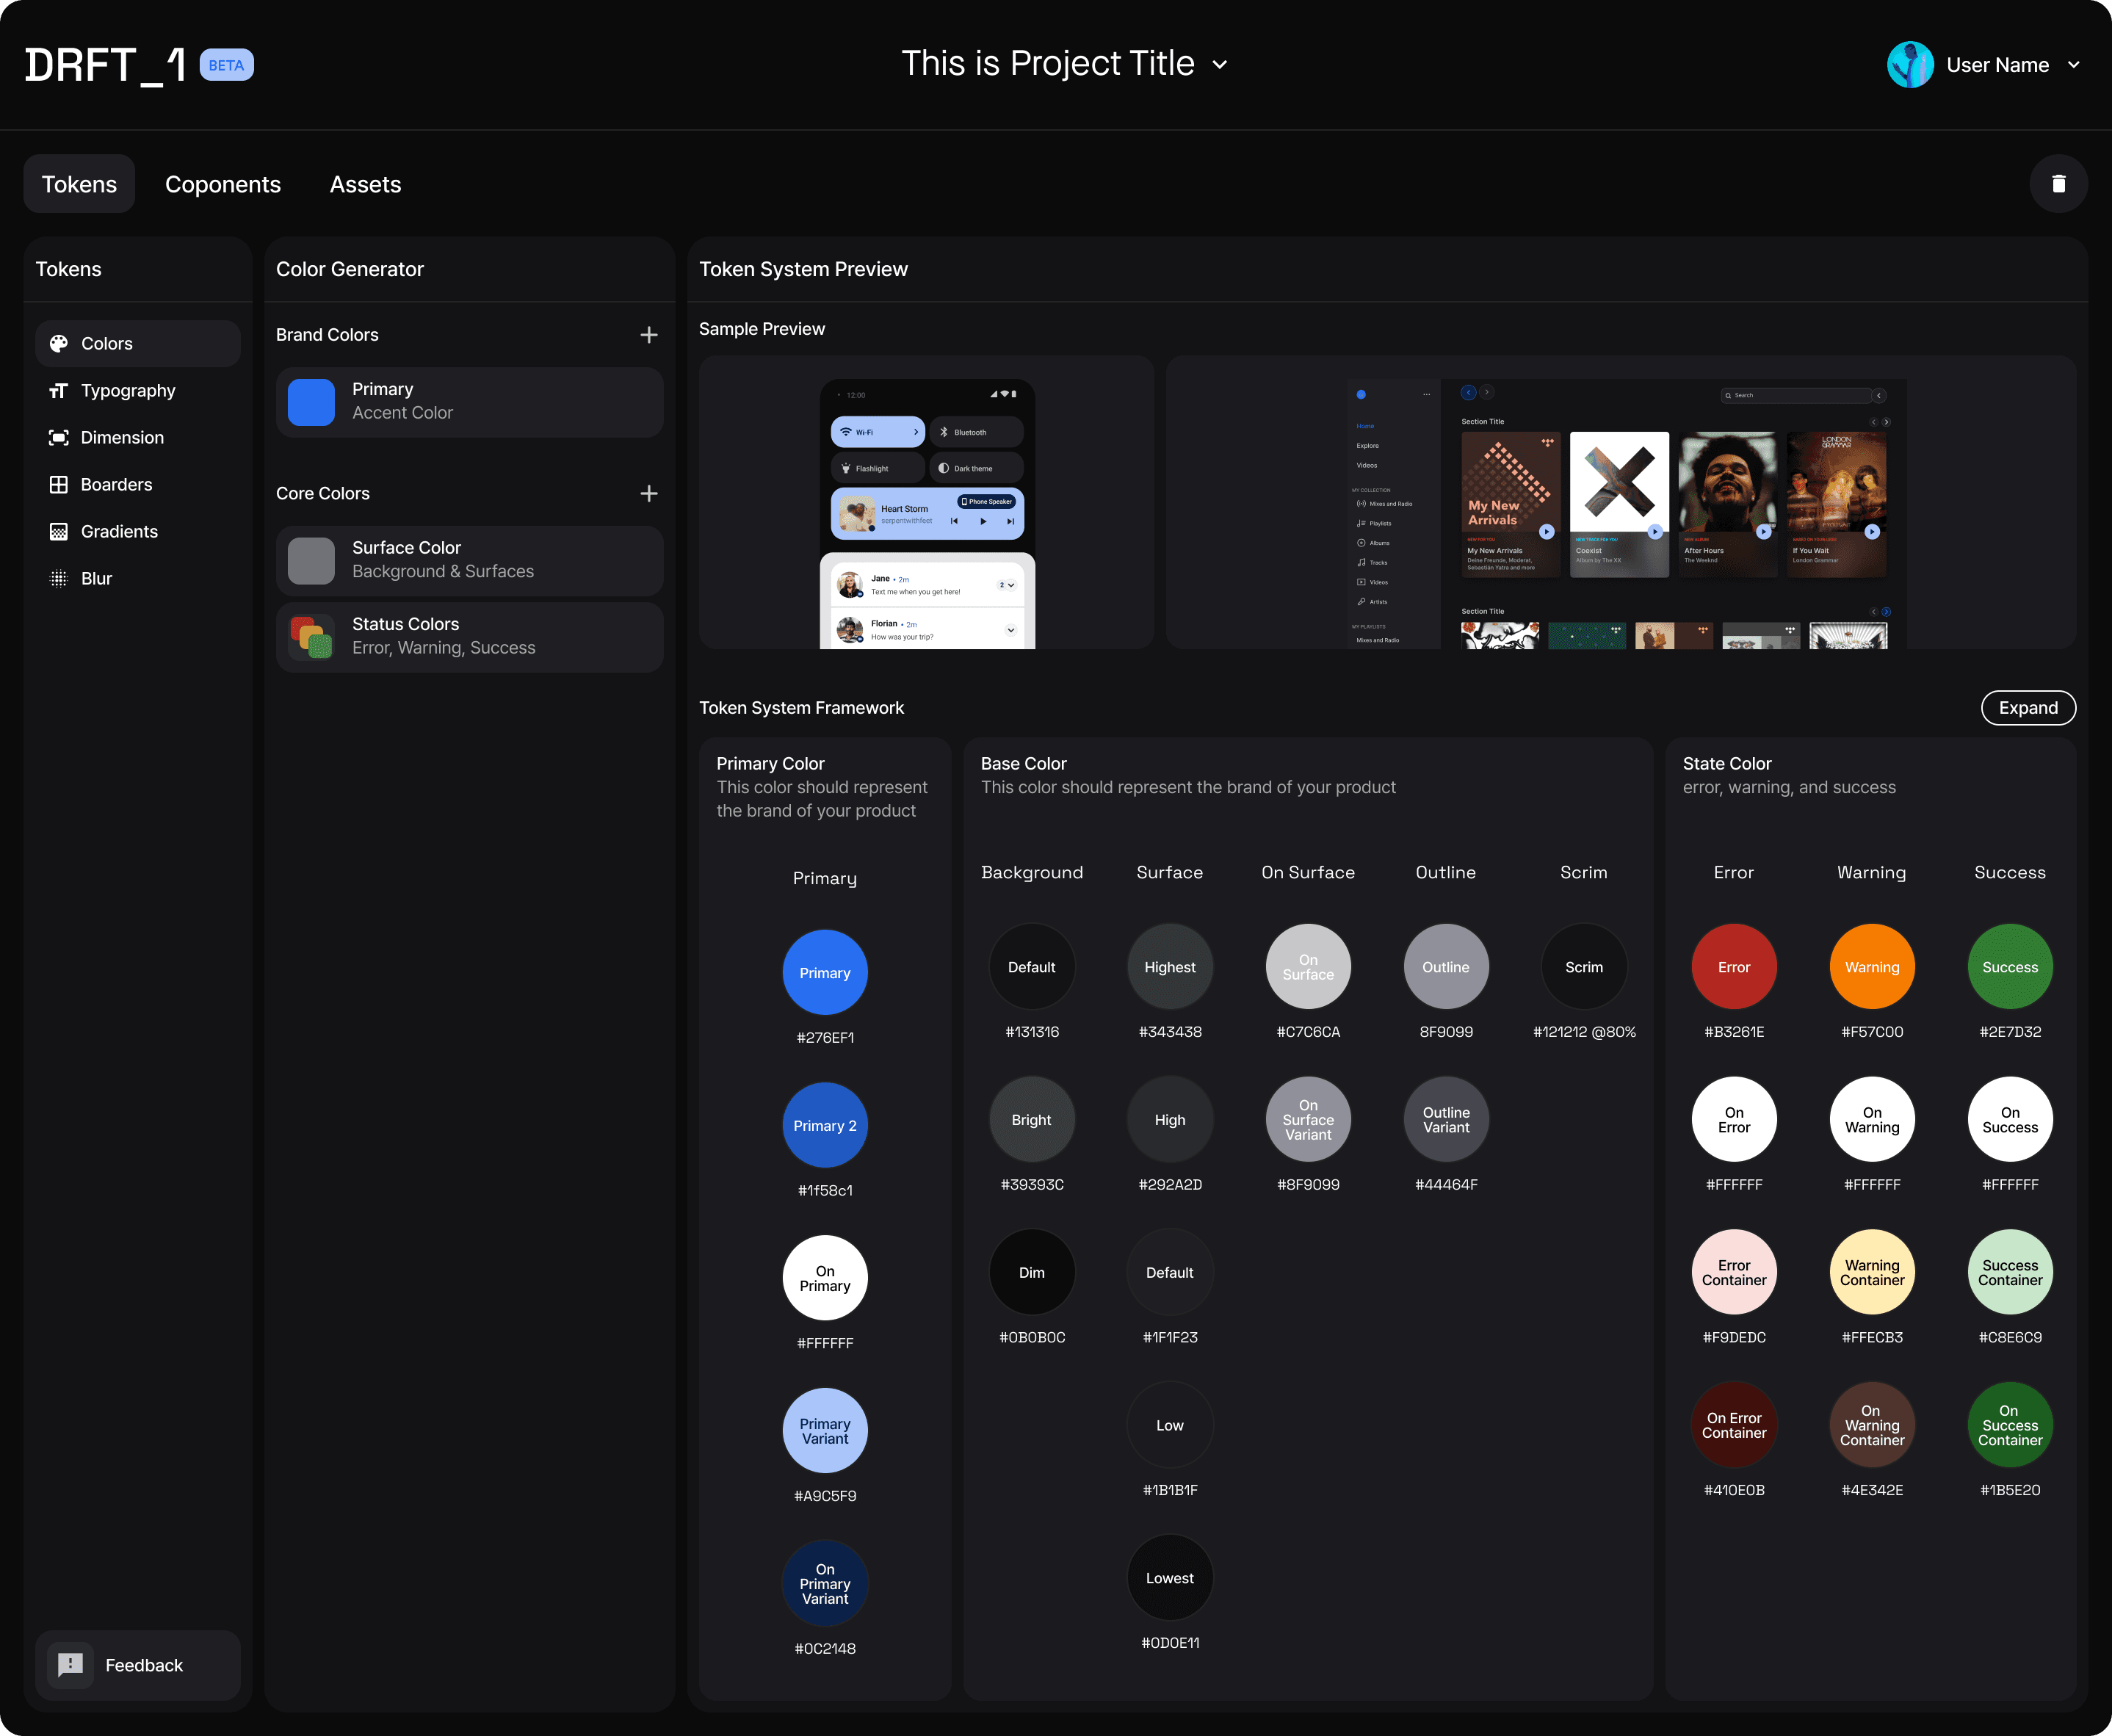Image resolution: width=2112 pixels, height=1736 pixels.
Task: Click the Expand button
Action: [2028, 708]
